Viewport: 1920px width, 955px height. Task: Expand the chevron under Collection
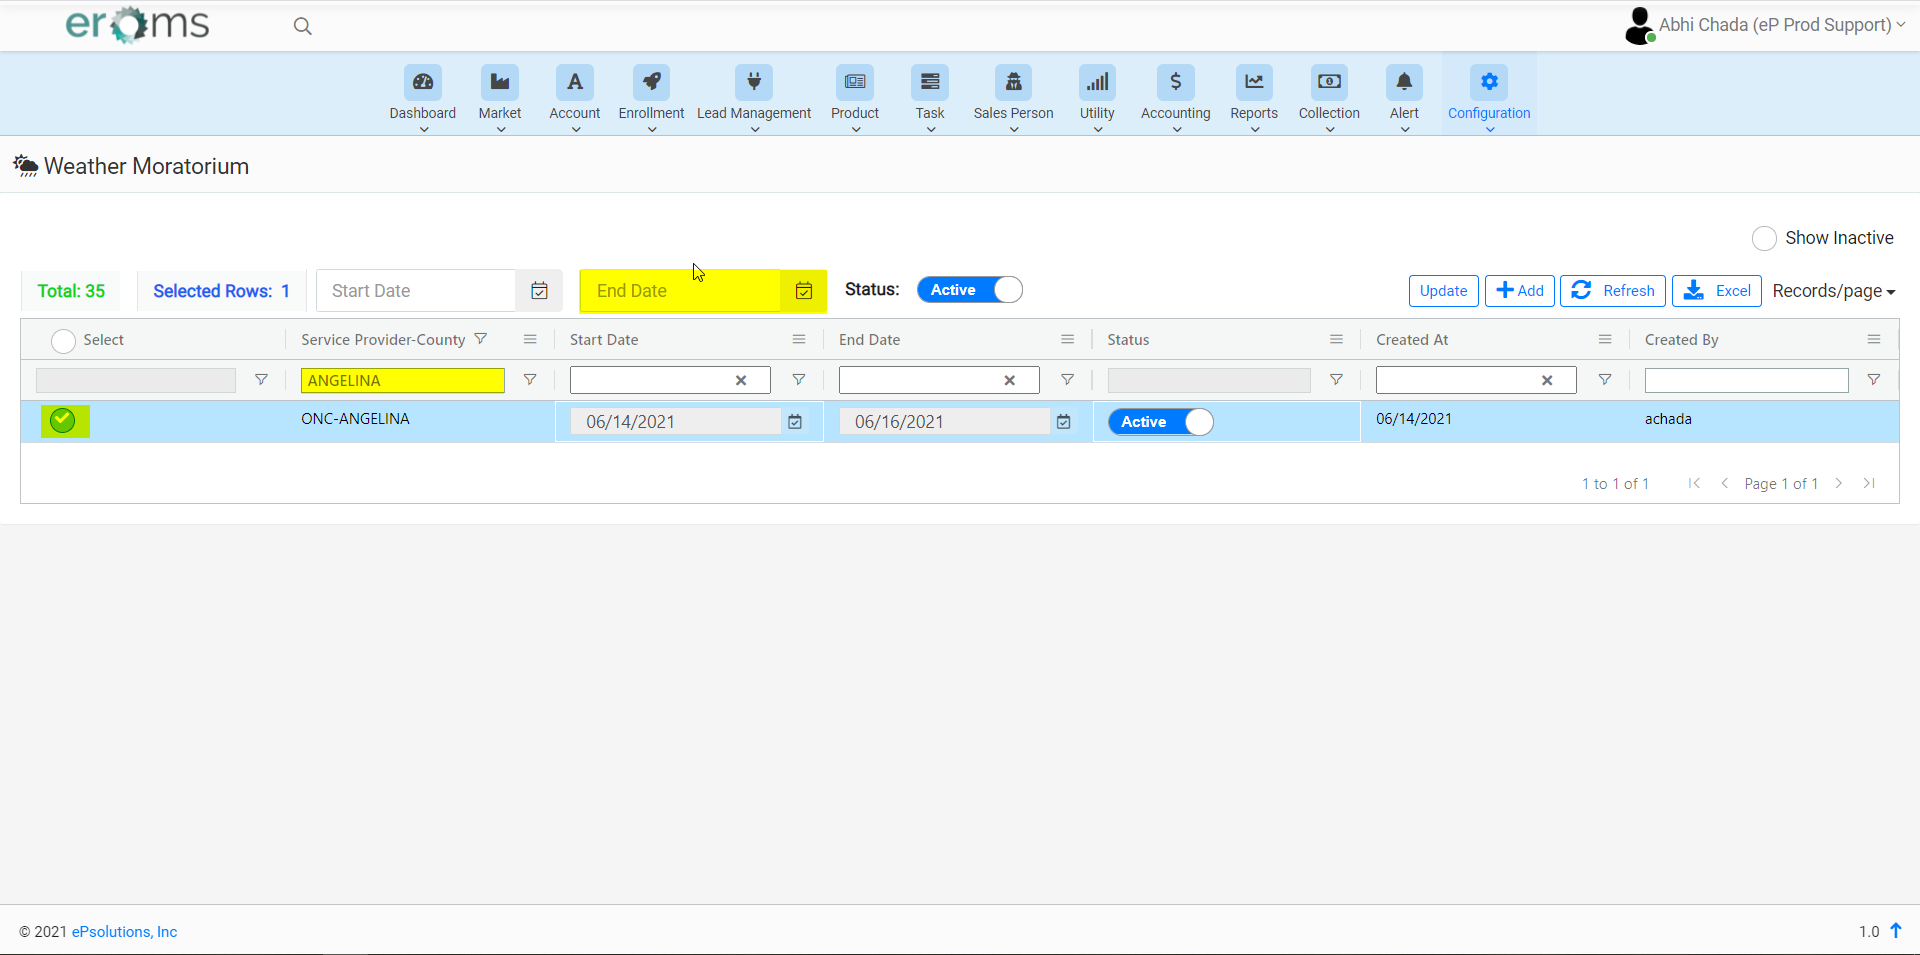(x=1329, y=130)
